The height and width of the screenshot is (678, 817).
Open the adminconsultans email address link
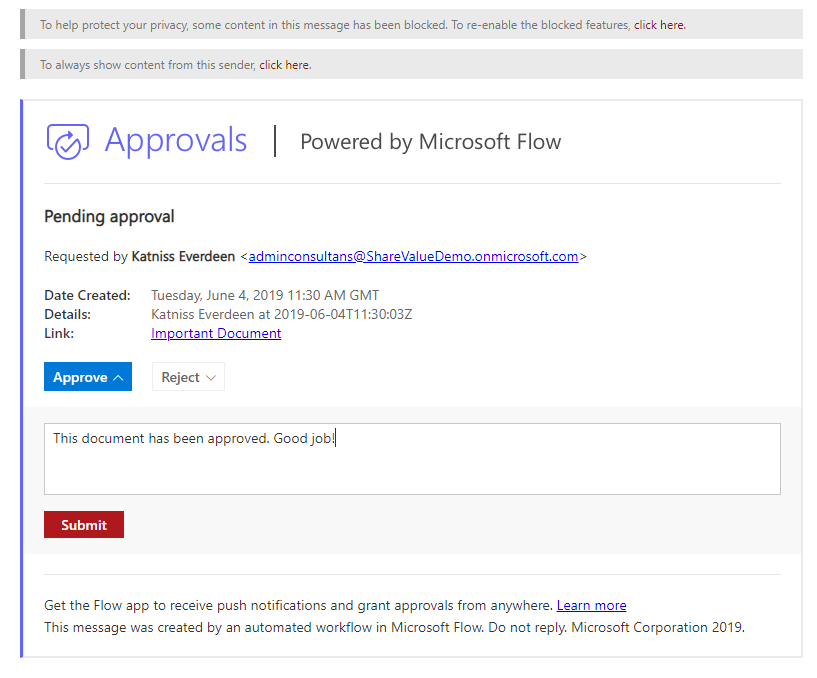[413, 256]
